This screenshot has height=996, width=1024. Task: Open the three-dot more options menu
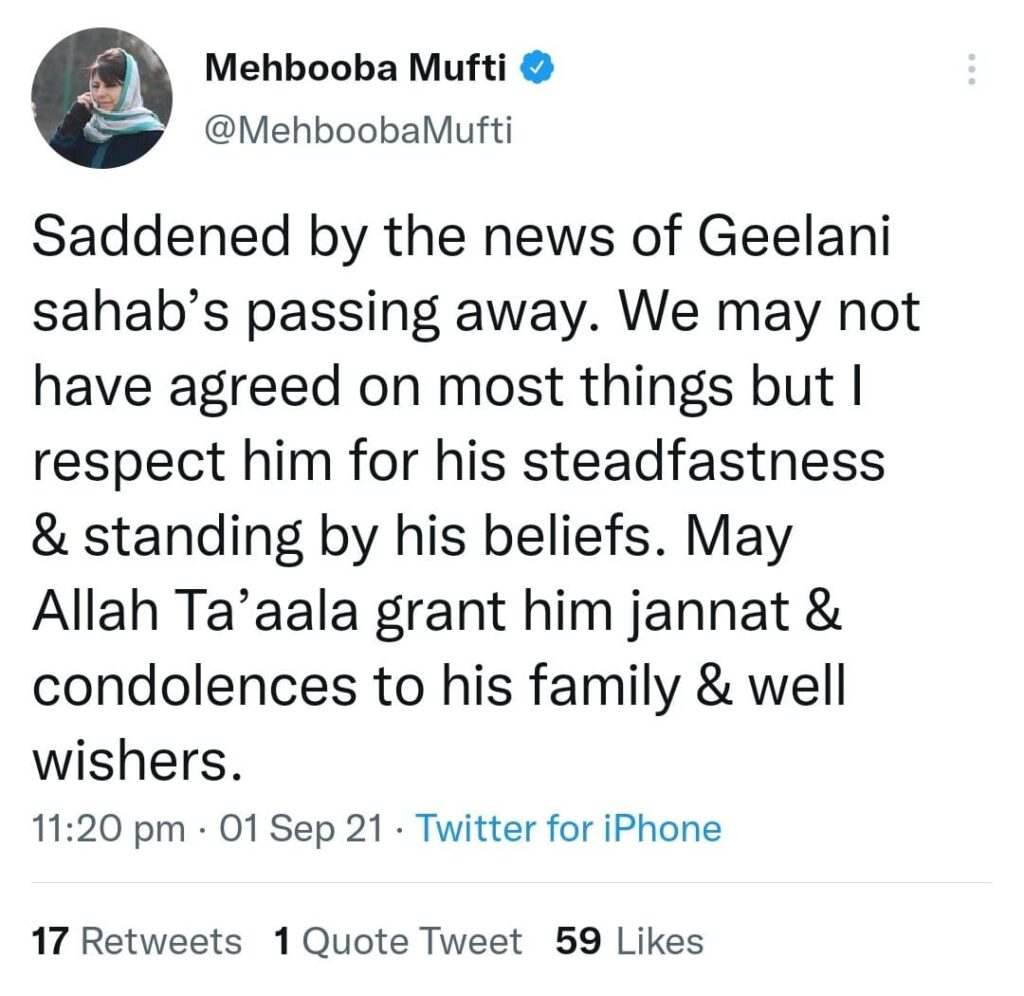[971, 69]
